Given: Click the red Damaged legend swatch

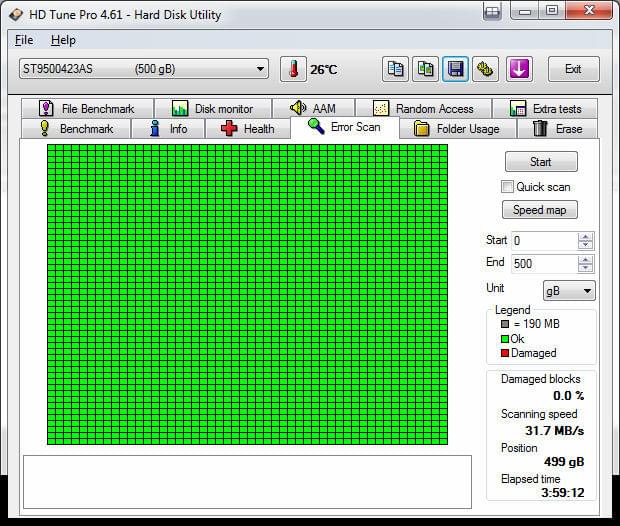Looking at the screenshot, I should (505, 353).
